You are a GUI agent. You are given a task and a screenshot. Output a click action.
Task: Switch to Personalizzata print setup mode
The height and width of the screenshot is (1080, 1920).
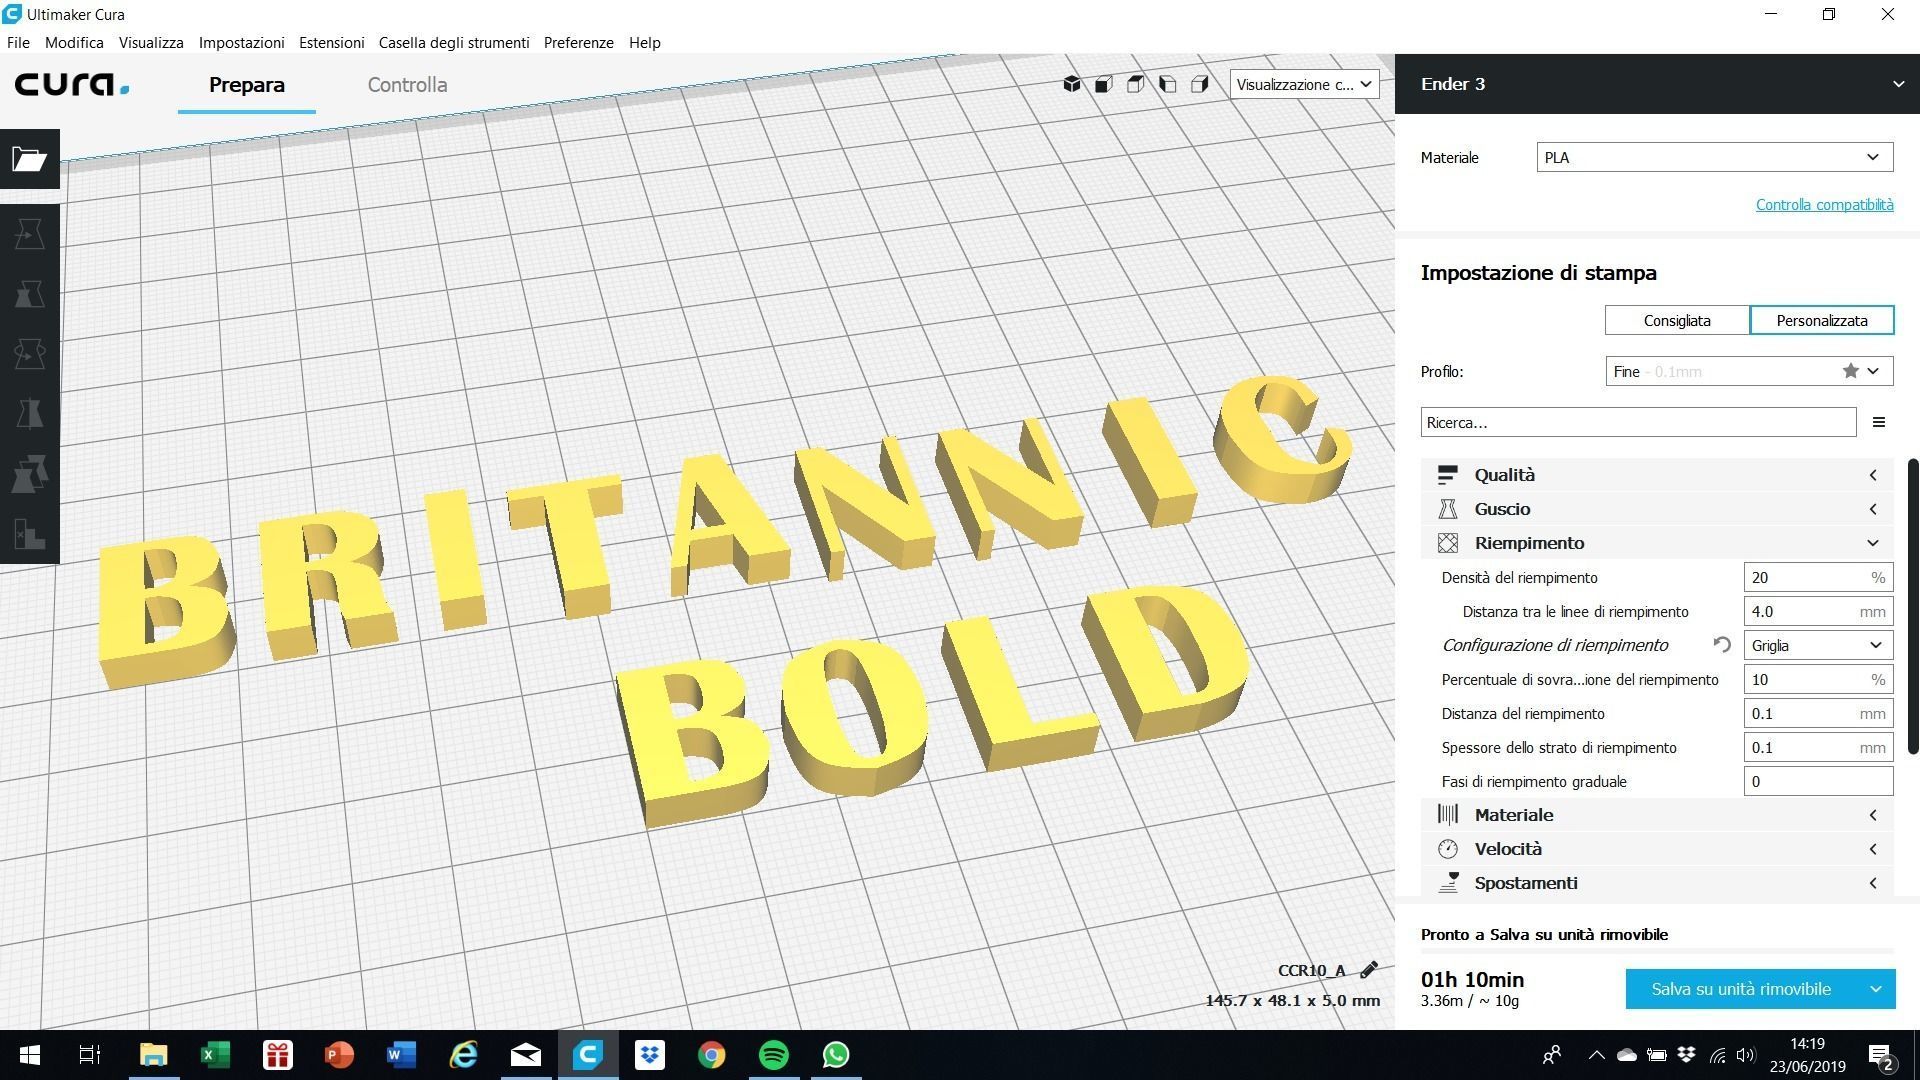1822,320
